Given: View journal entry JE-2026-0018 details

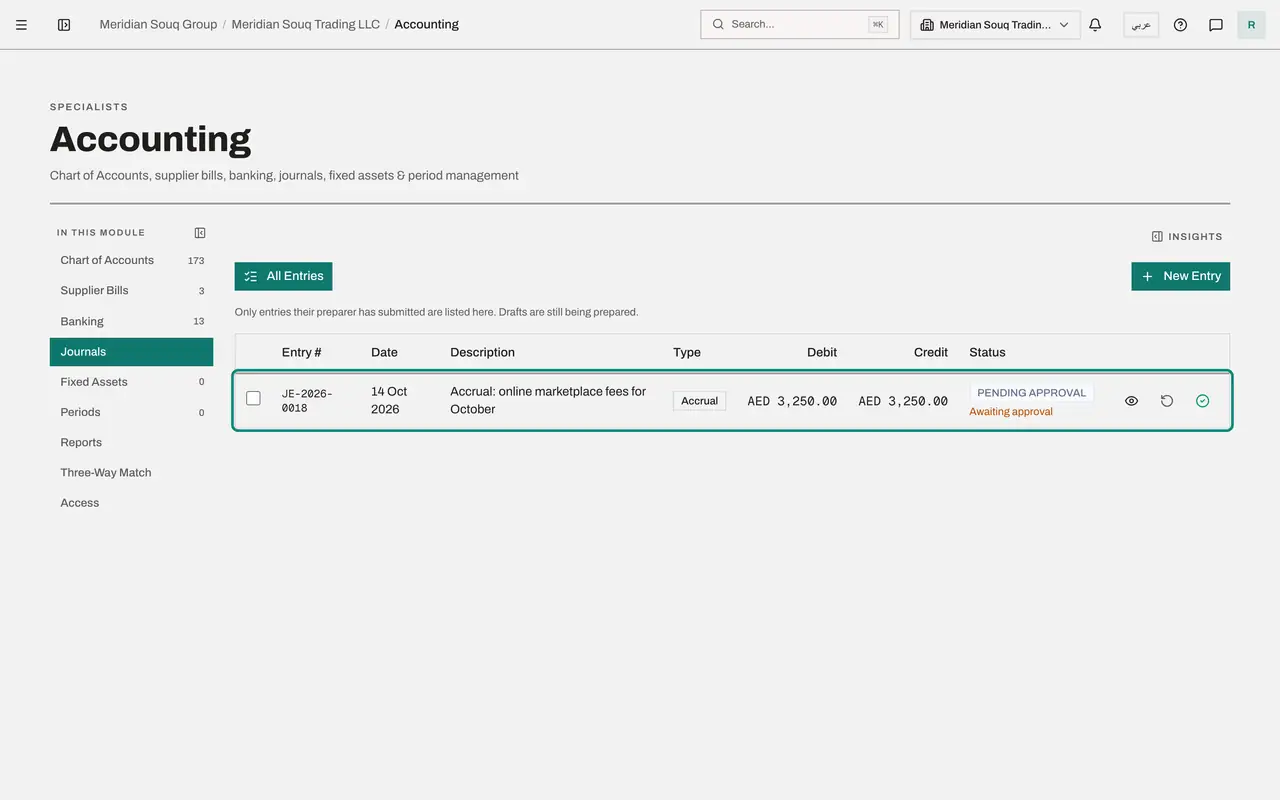Looking at the screenshot, I should tap(1131, 401).
